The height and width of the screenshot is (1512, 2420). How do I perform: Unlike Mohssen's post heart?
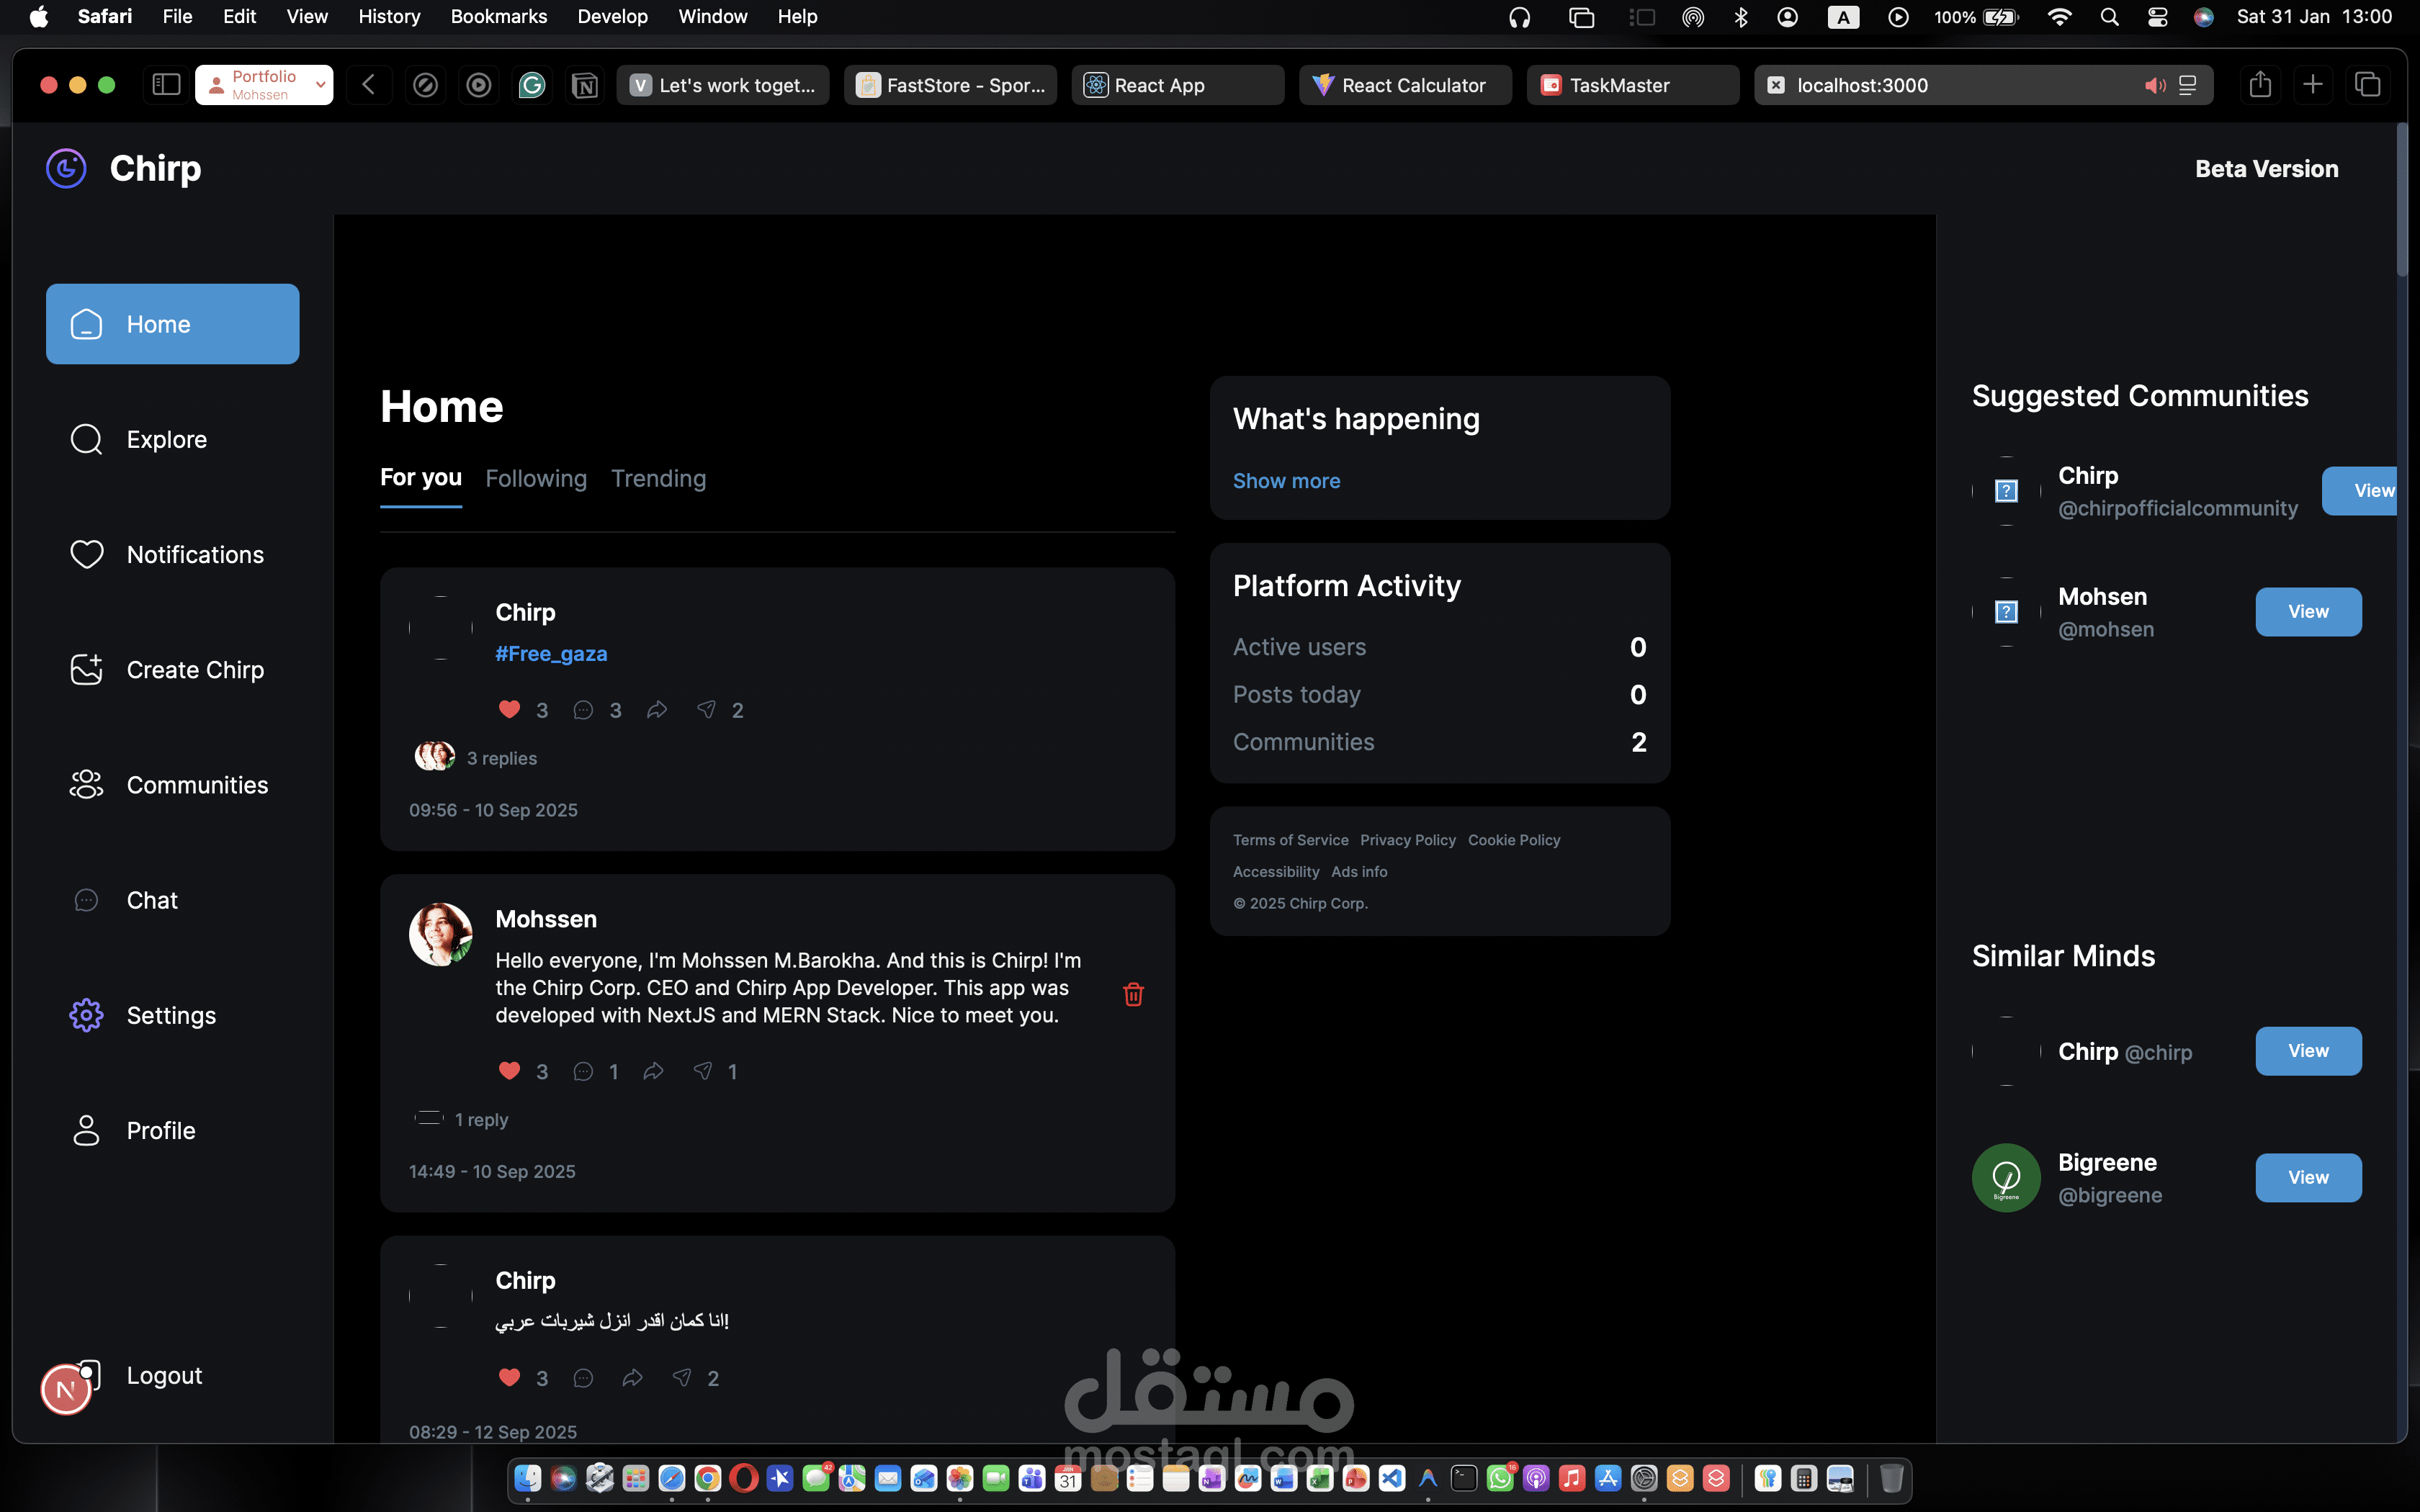click(x=509, y=1072)
